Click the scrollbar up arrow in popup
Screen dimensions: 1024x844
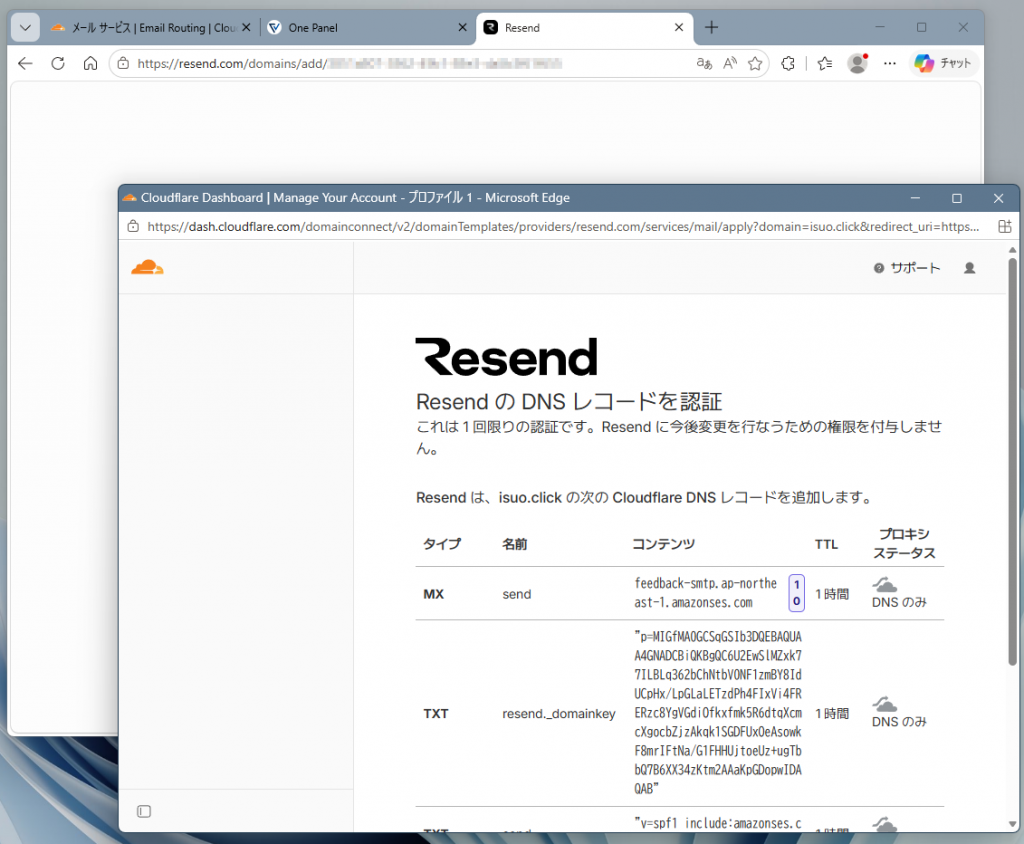(x=1012, y=250)
